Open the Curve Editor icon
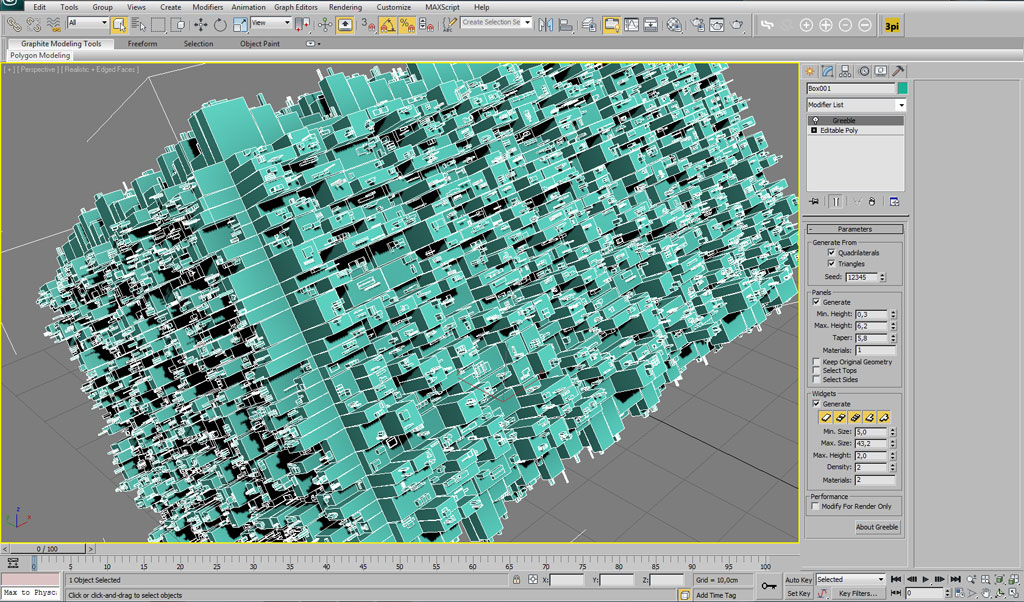 pos(631,25)
